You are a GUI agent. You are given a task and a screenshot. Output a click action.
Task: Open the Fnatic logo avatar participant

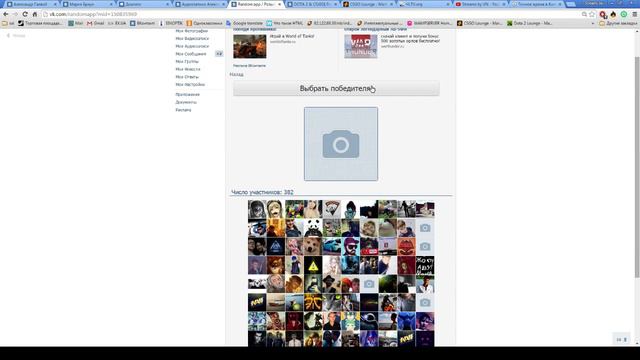(x=313, y=302)
